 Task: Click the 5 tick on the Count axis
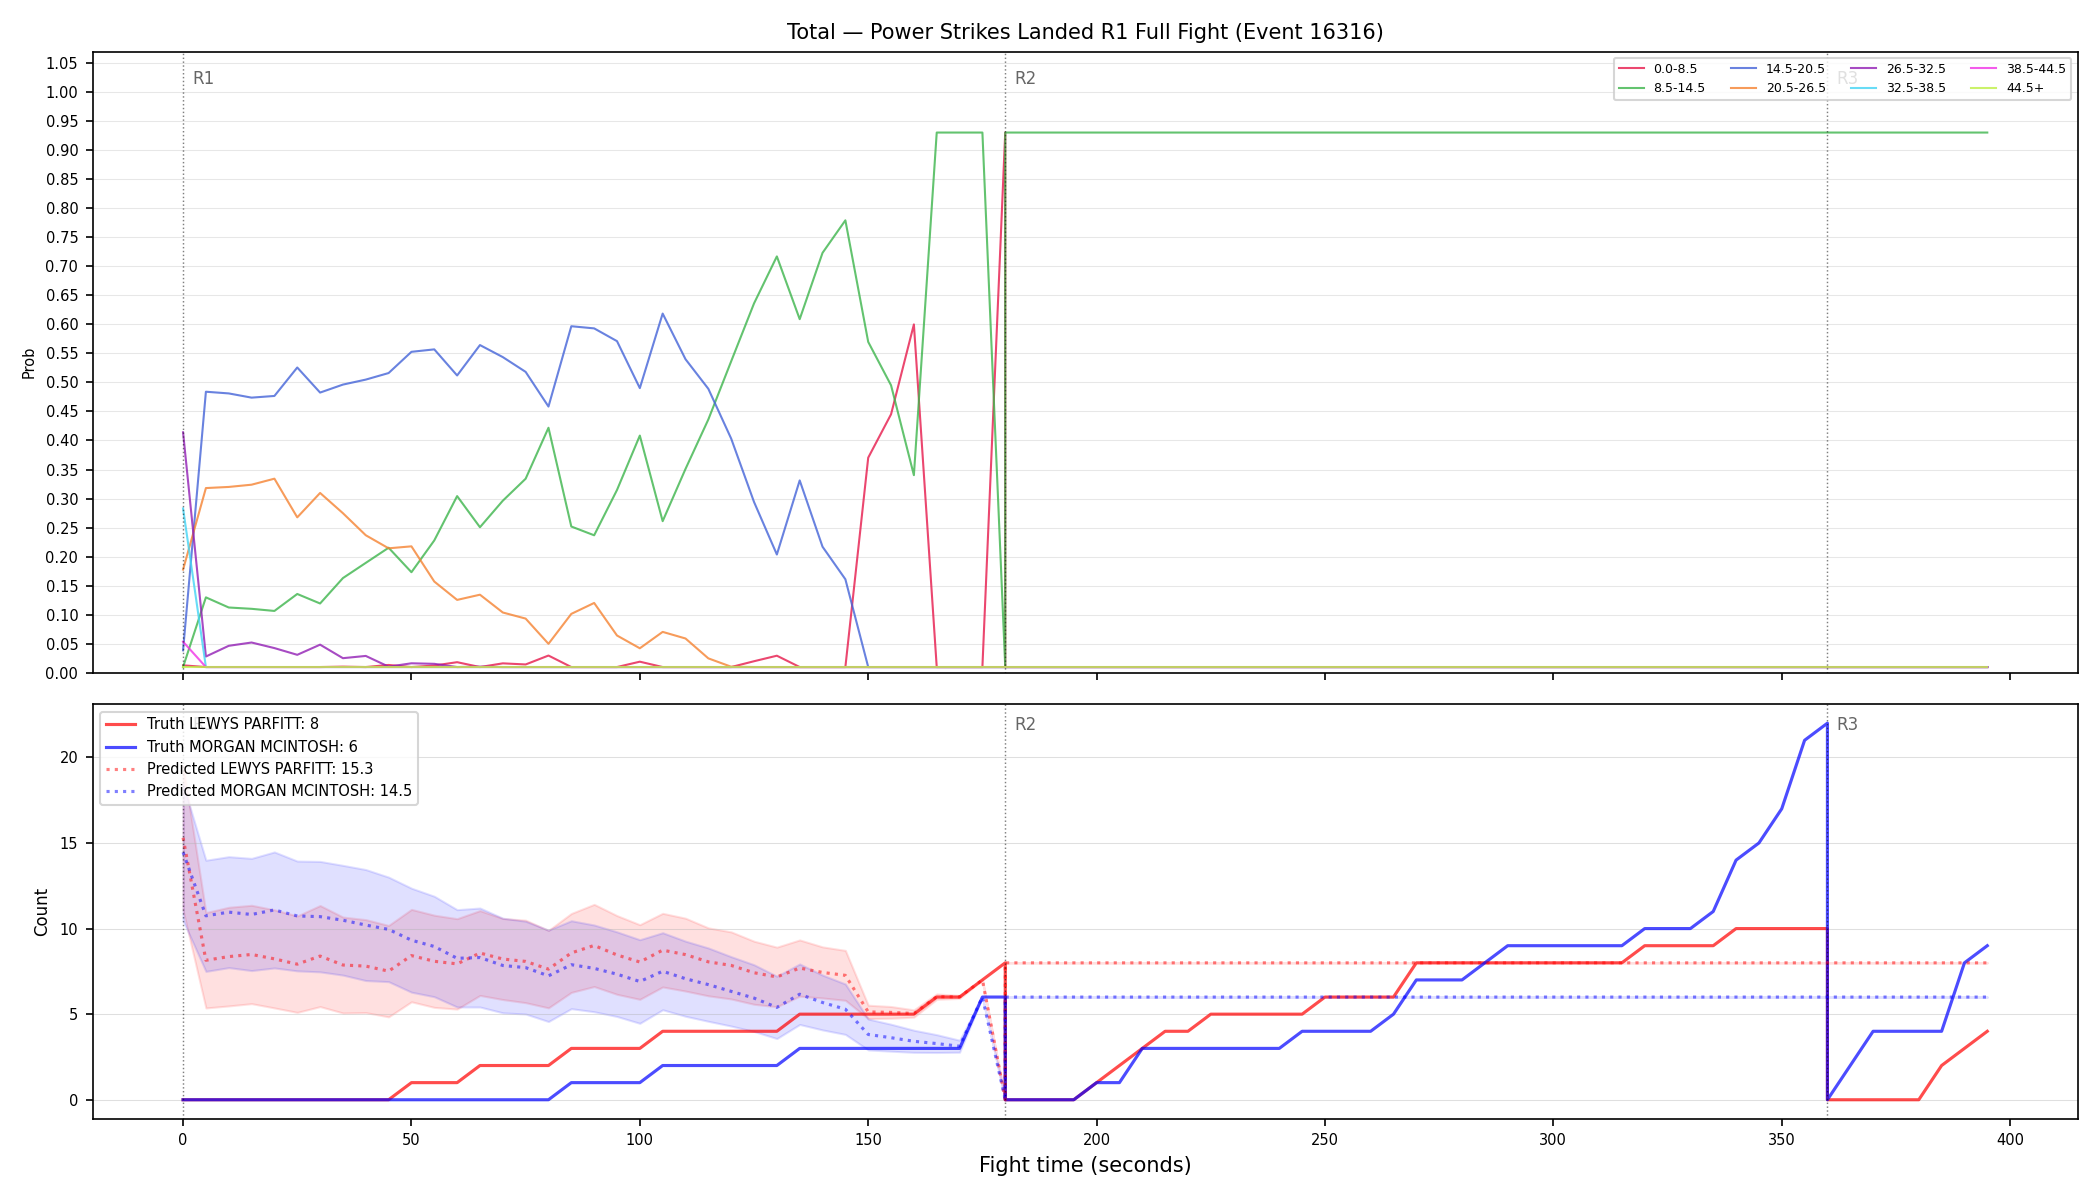point(73,1014)
